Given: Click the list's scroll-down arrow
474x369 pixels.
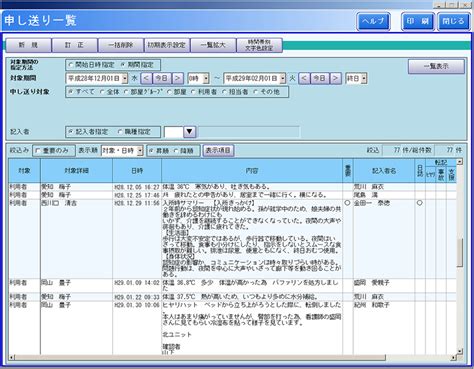Looking at the screenshot, I should pyautogui.click(x=460, y=351).
